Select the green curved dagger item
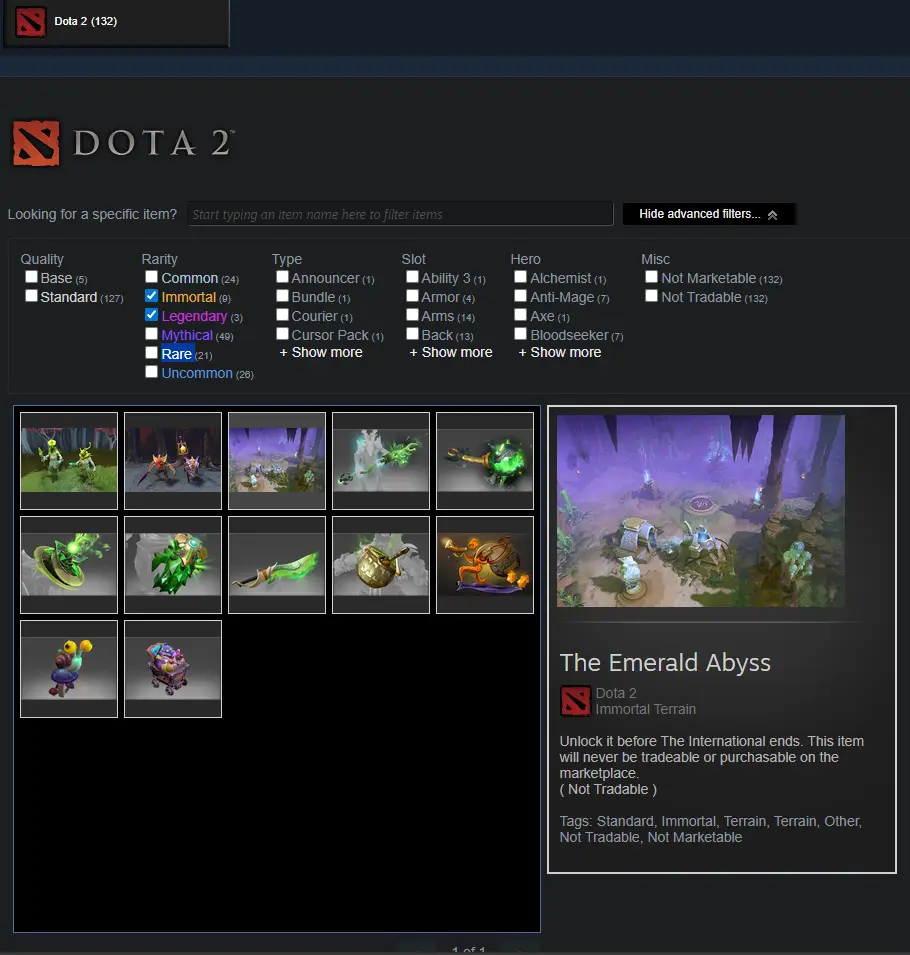This screenshot has width=910, height=955. click(x=277, y=565)
